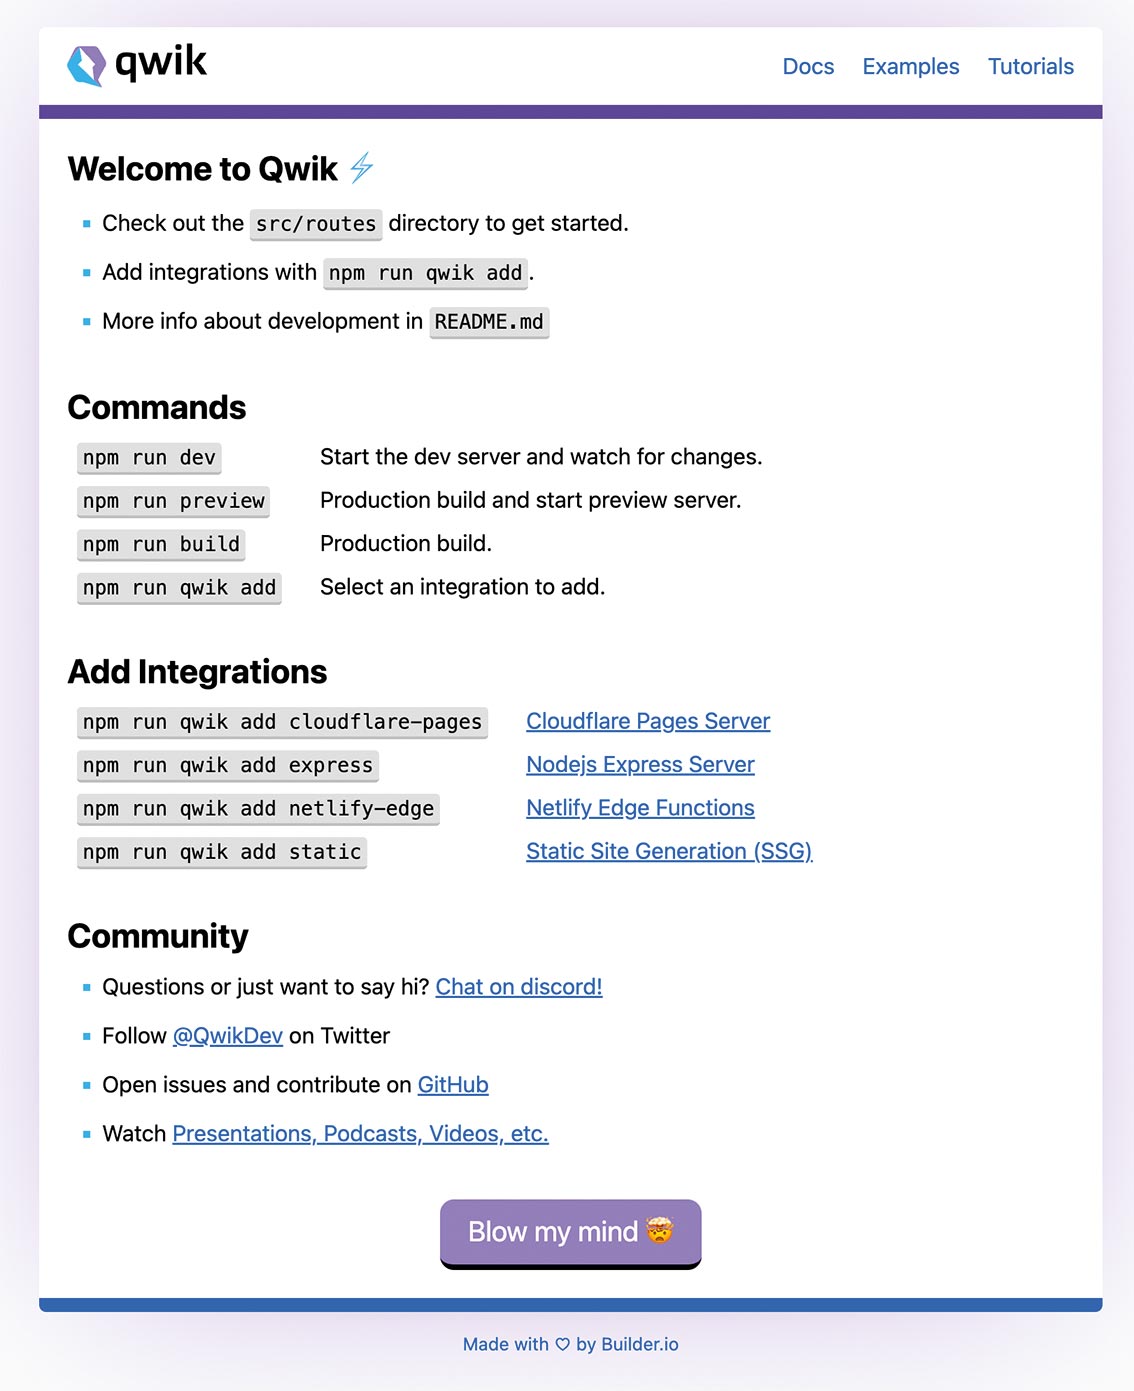This screenshot has height=1391, width=1134.
Task: Open the GitHub link
Action: click(453, 1085)
